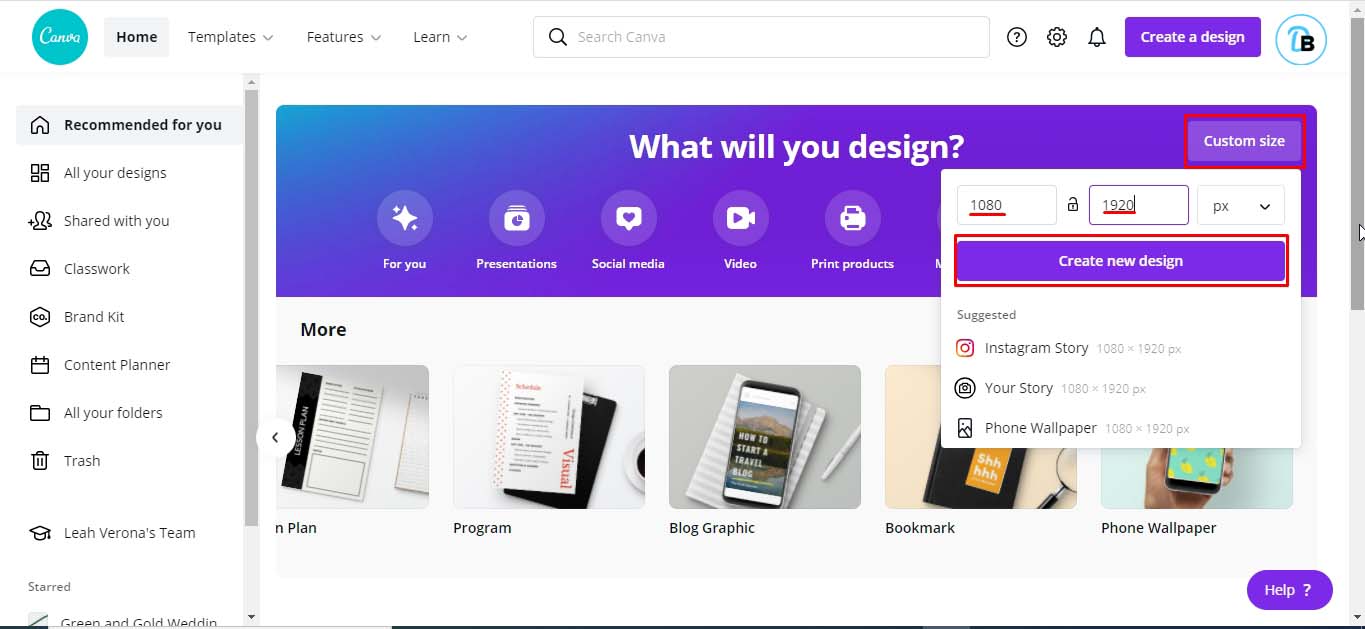Image resolution: width=1365 pixels, height=629 pixels.
Task: Select the Presentations category icon
Action: pyautogui.click(x=517, y=218)
